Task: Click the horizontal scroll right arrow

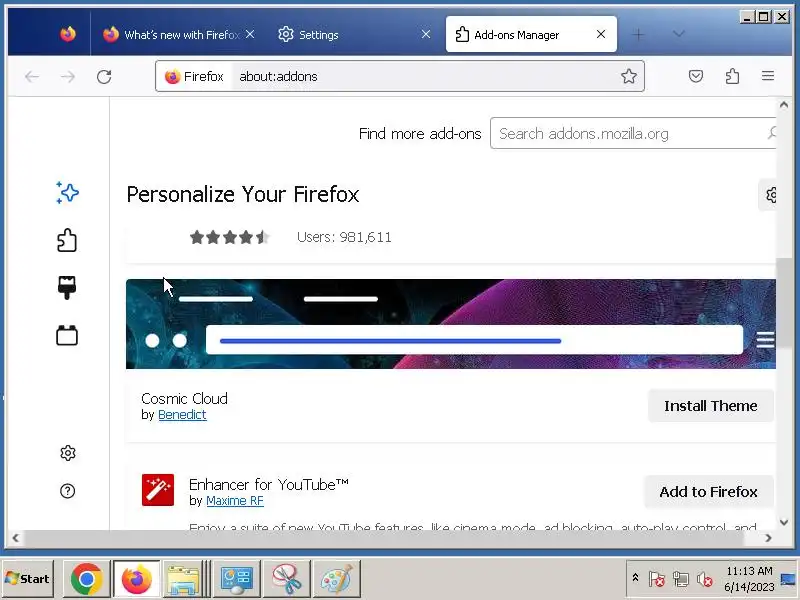Action: click(768, 538)
